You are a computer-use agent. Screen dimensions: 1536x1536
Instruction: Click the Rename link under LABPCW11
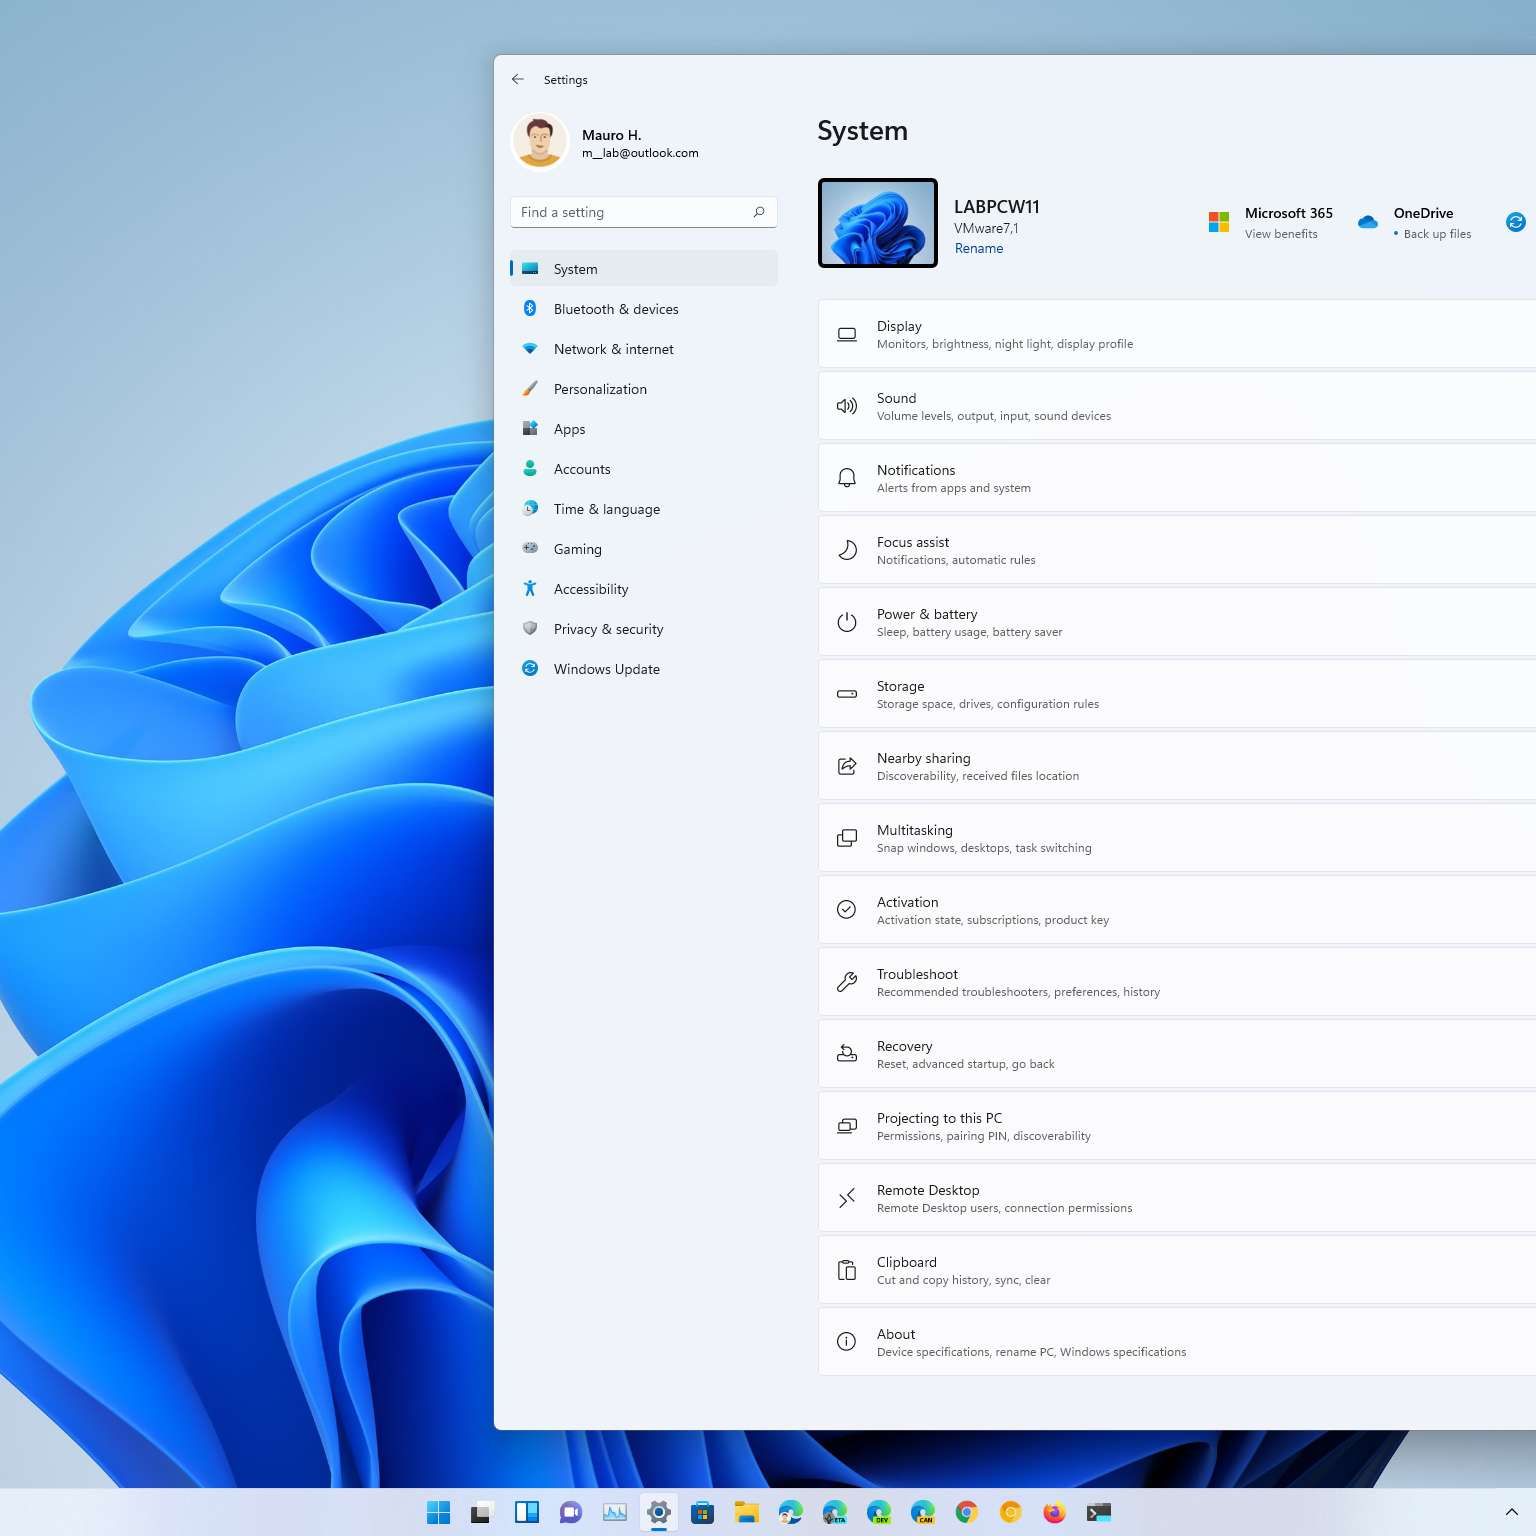coord(978,248)
